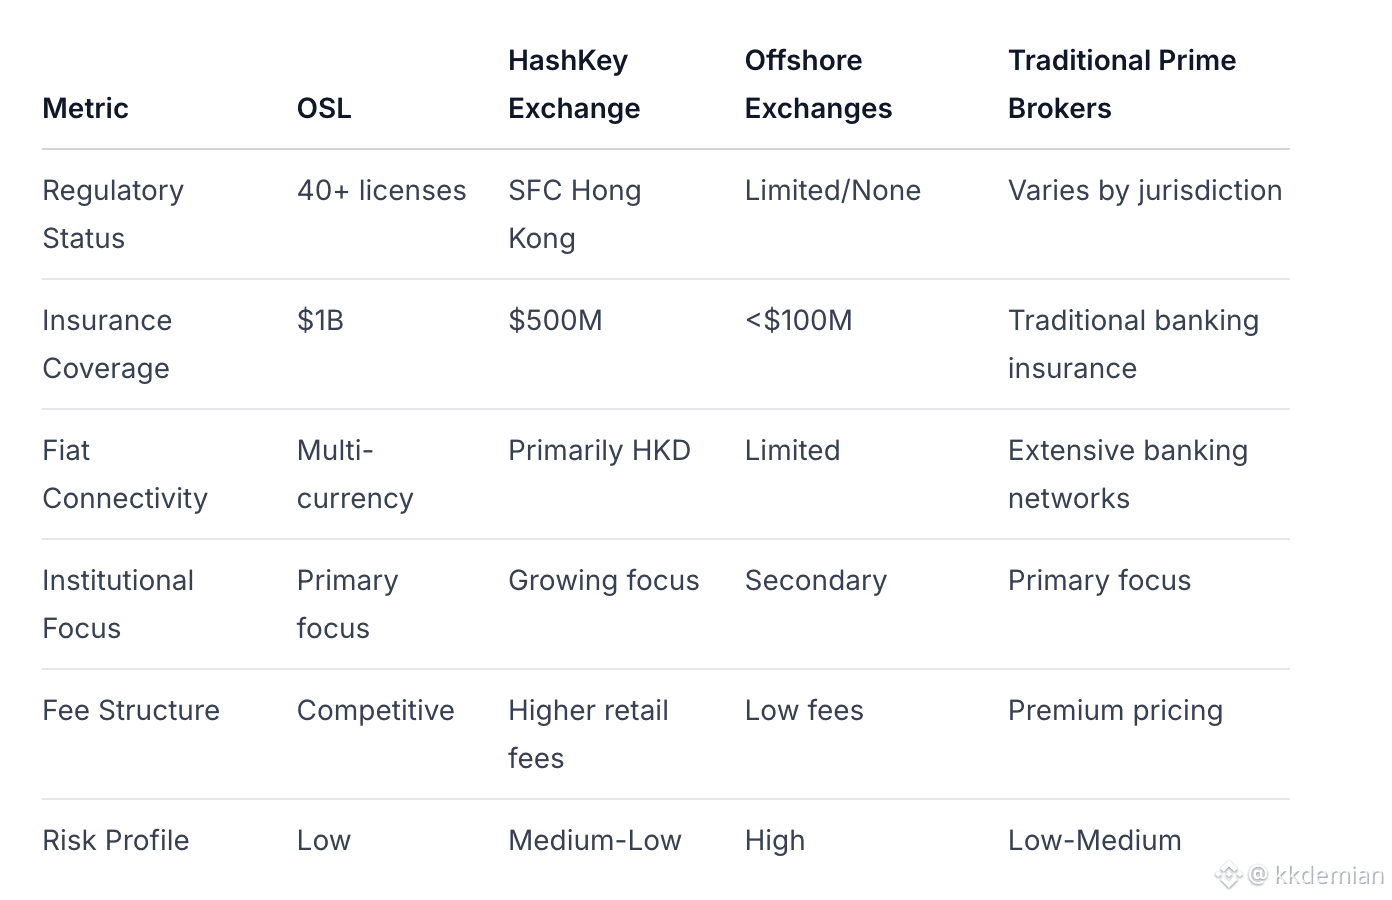1392x900 pixels.
Task: Select the Medium-Low risk profile cell
Action: point(594,840)
